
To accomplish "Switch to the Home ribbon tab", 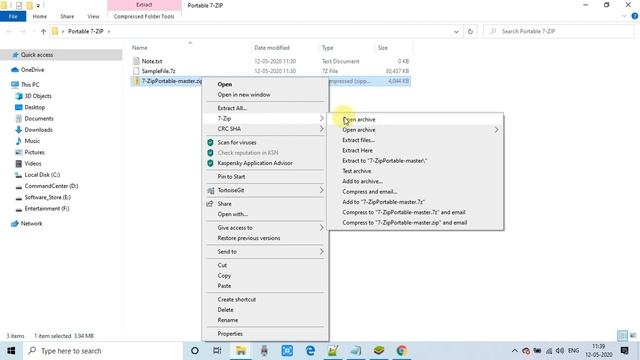I will click(x=40, y=16).
